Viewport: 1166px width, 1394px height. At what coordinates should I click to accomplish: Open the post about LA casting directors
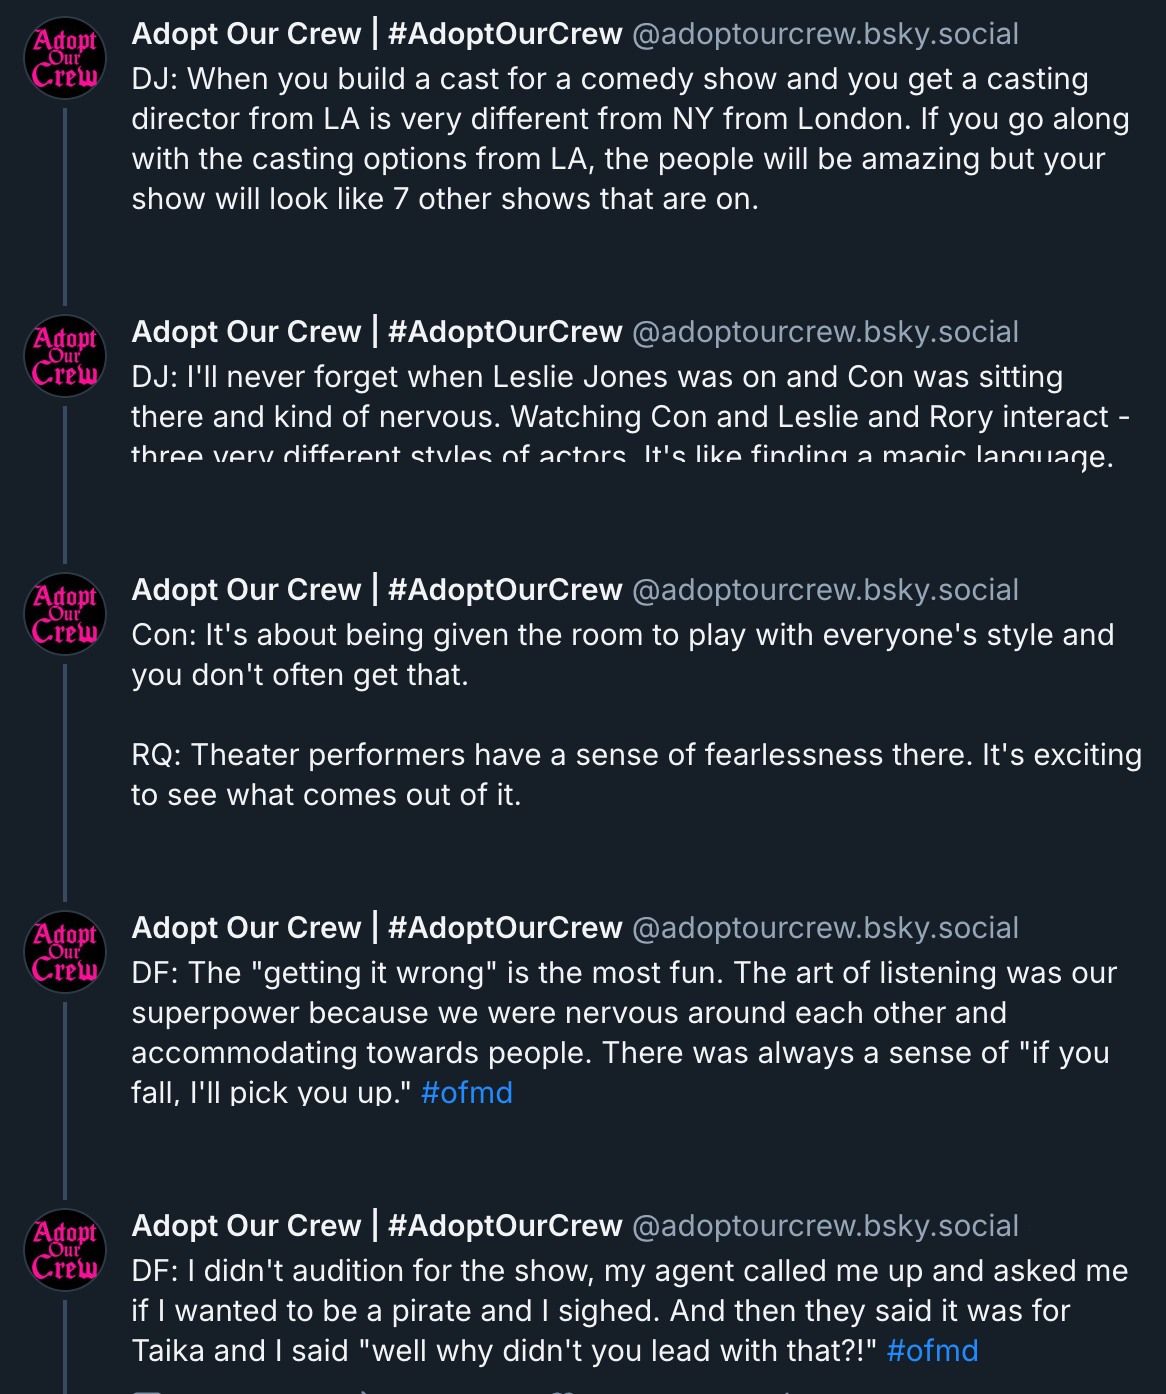(x=630, y=139)
